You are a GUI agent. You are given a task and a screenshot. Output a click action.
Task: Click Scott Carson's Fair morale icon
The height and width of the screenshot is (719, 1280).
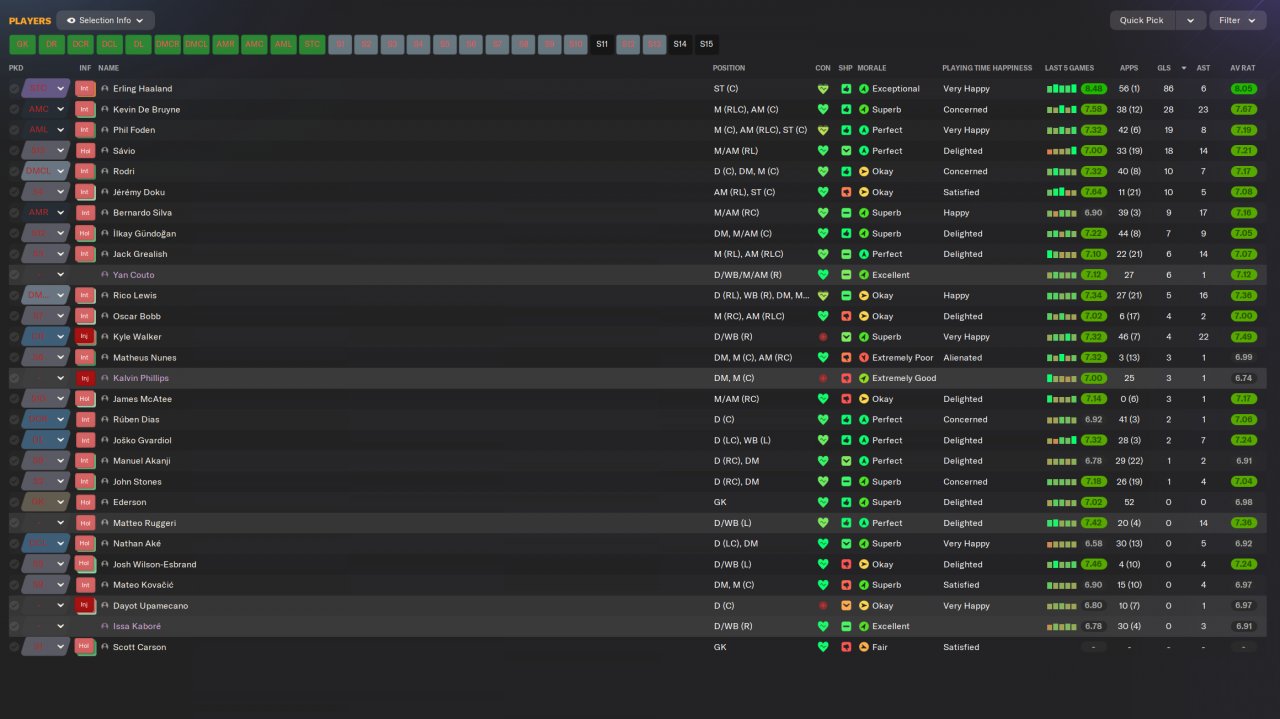(864, 647)
